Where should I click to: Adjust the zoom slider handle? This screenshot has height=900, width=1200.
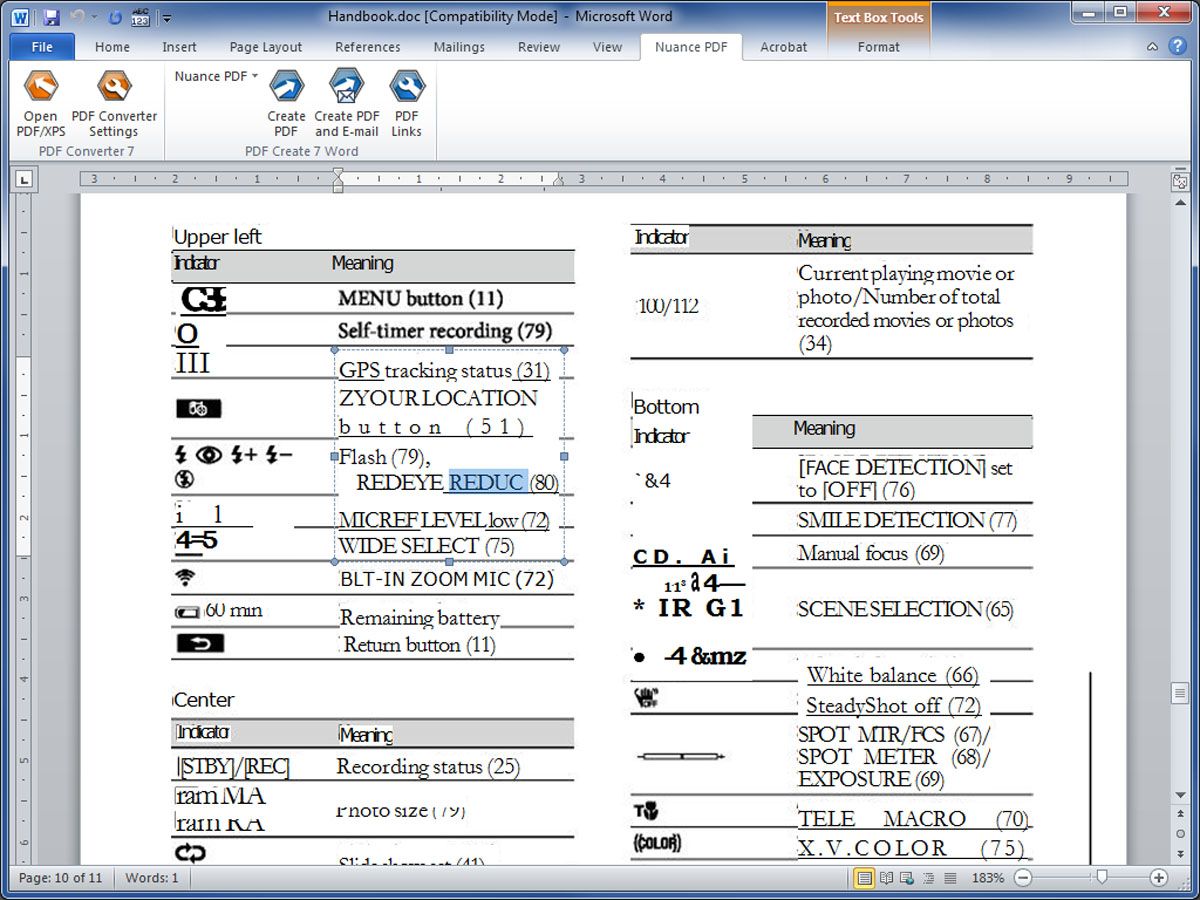pyautogui.click(x=1102, y=878)
